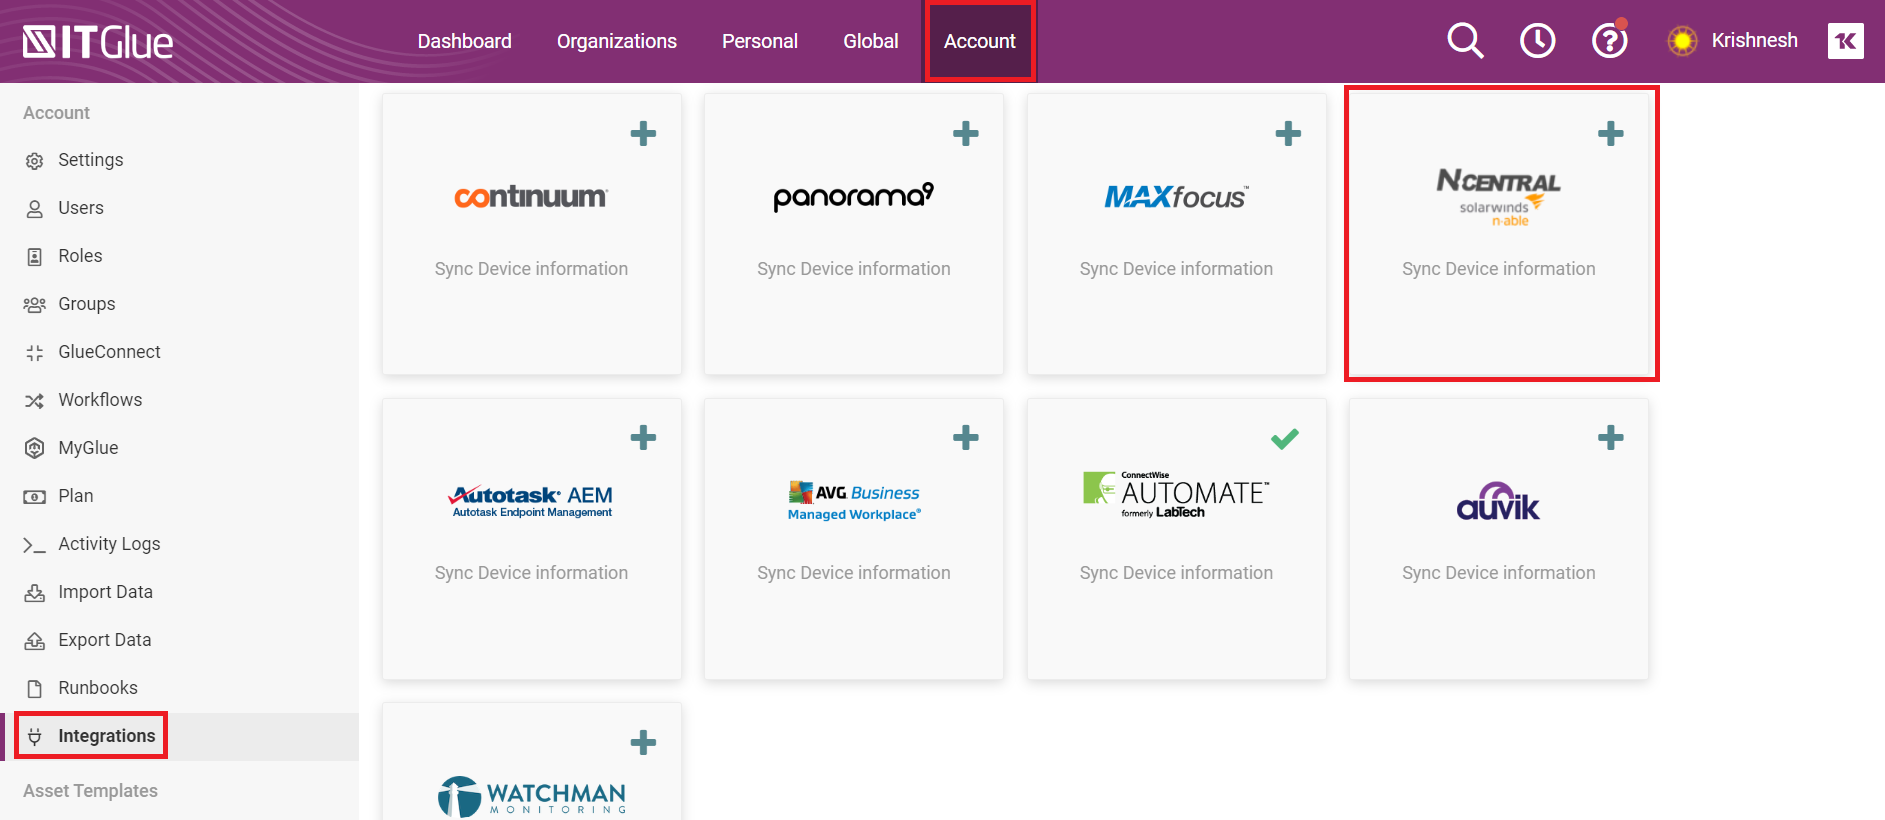Click the Import Data tray icon
Image resolution: width=1885 pixels, height=820 pixels.
34,593
